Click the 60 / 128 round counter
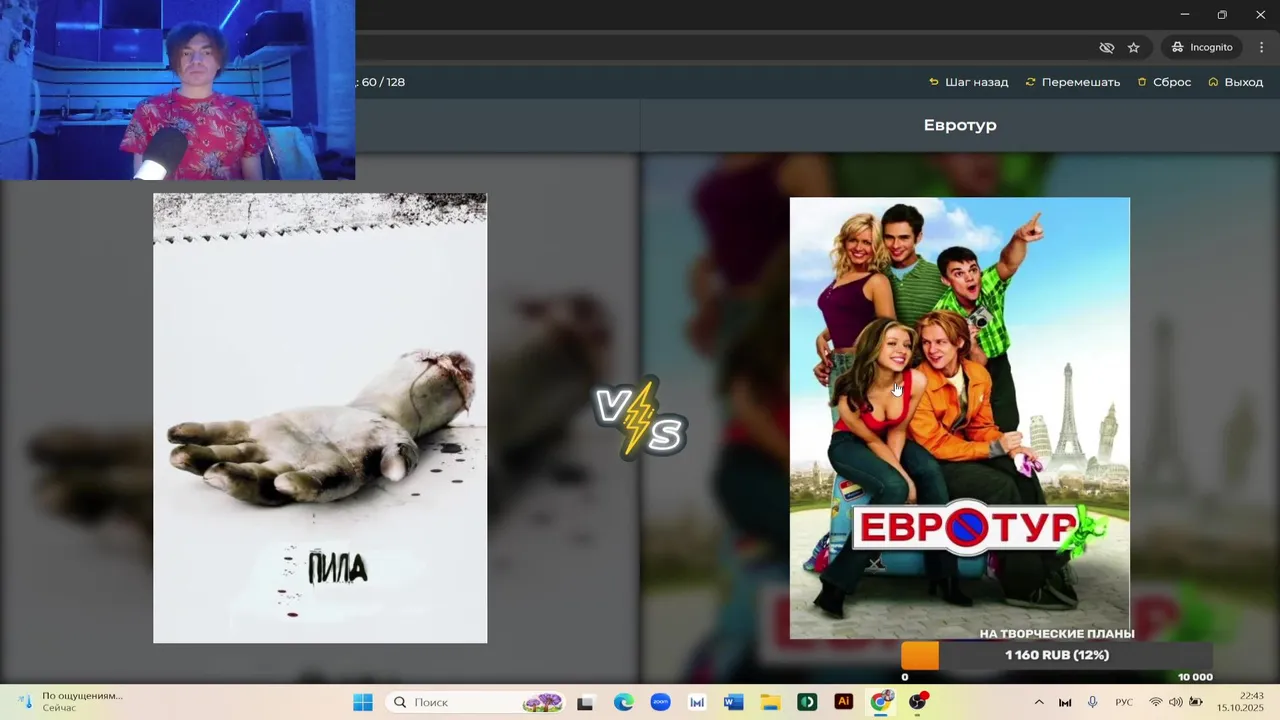Viewport: 1280px width, 720px height. tap(383, 82)
